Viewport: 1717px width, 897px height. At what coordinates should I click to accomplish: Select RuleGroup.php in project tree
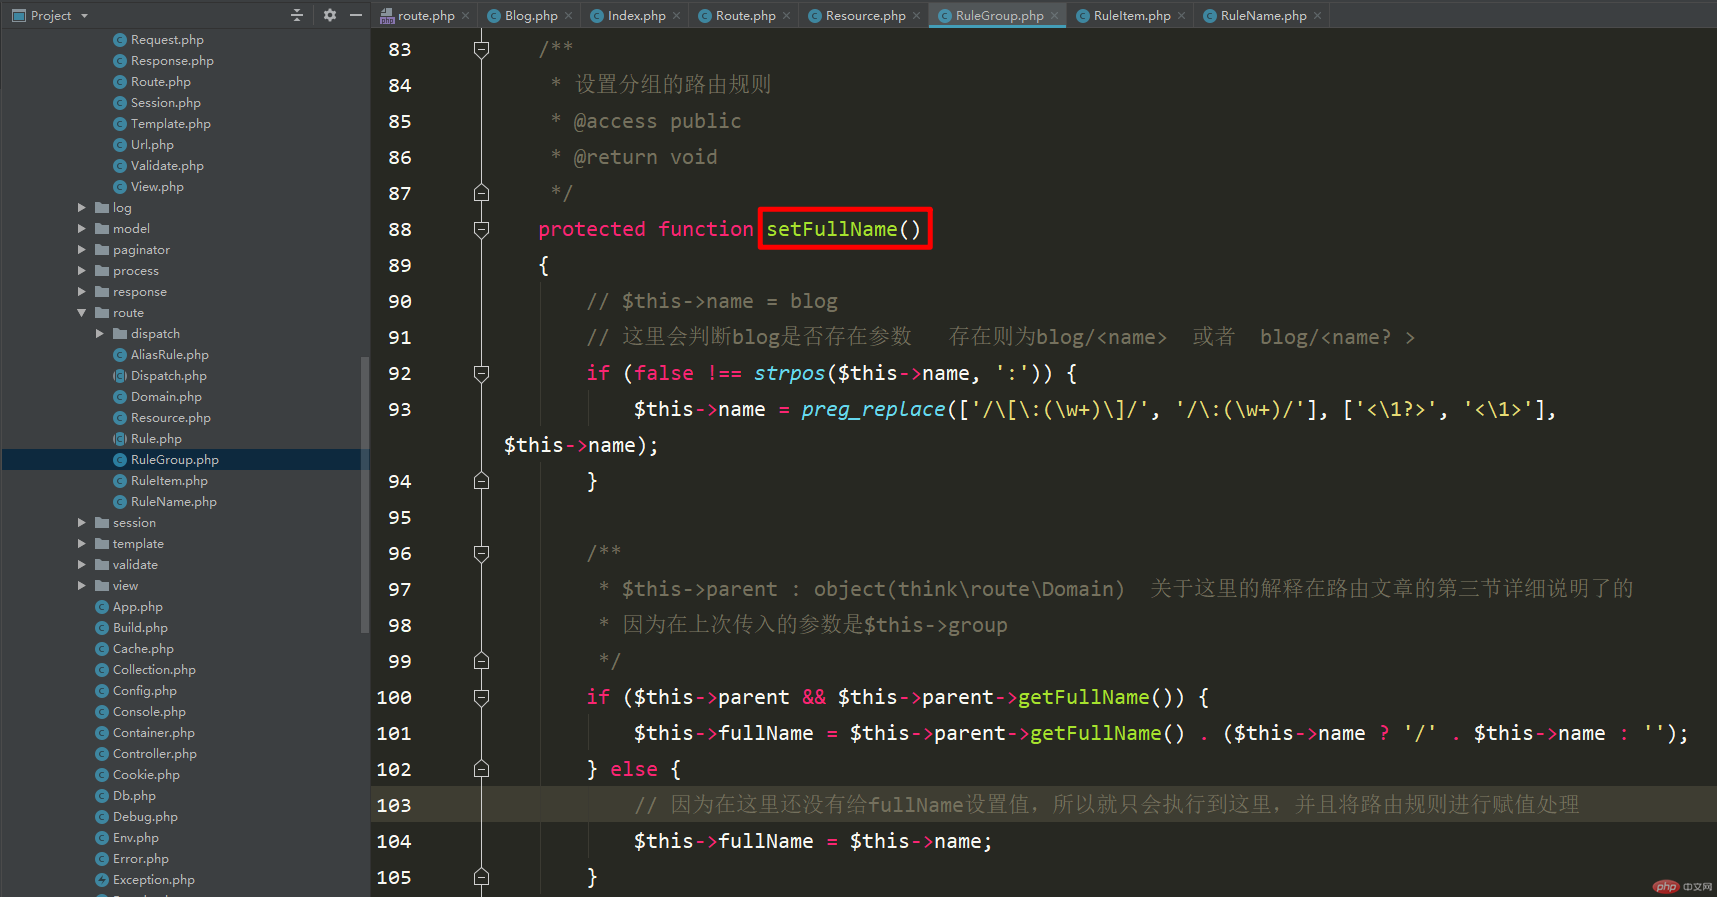[174, 459]
